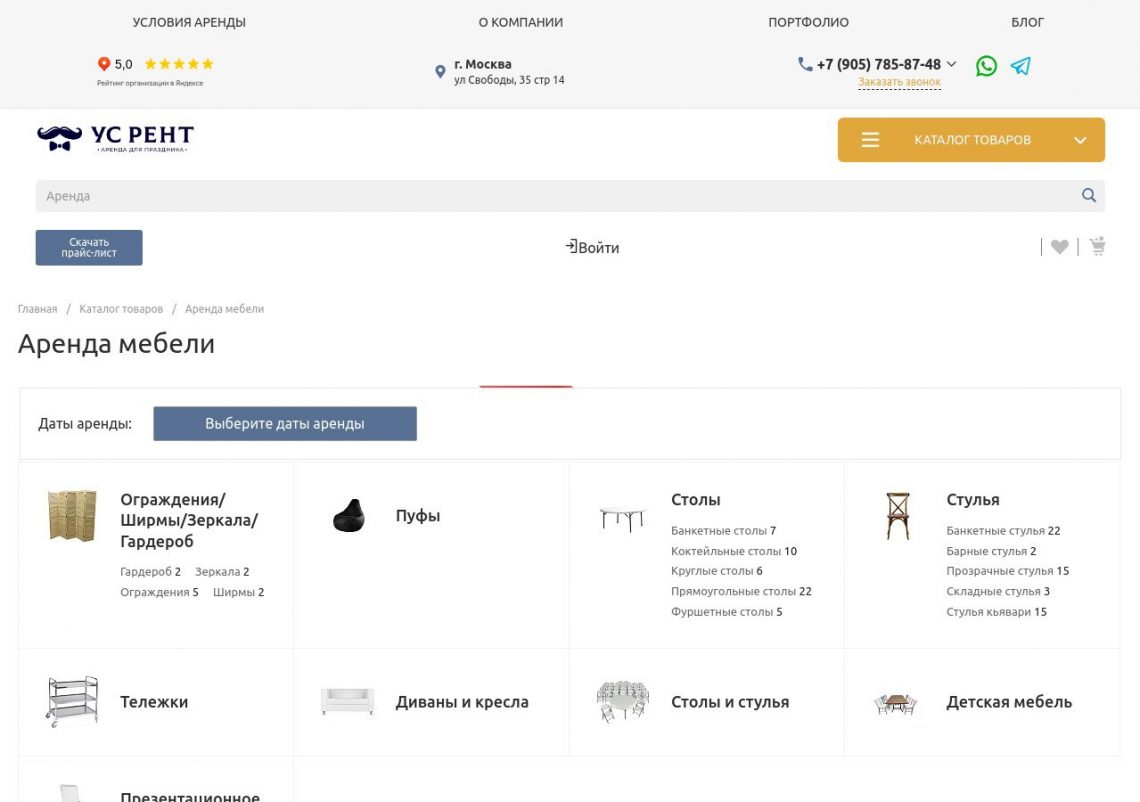Open the favorites heart icon
Screen dimensions: 1140x802
point(1060,247)
